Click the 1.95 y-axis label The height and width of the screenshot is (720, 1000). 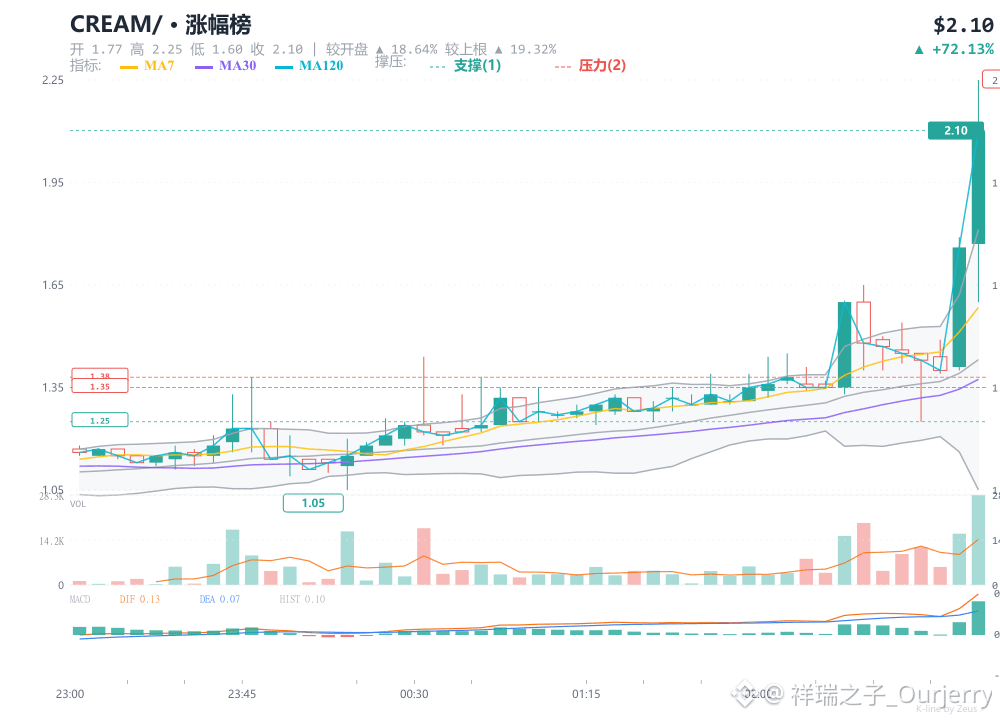tap(53, 182)
